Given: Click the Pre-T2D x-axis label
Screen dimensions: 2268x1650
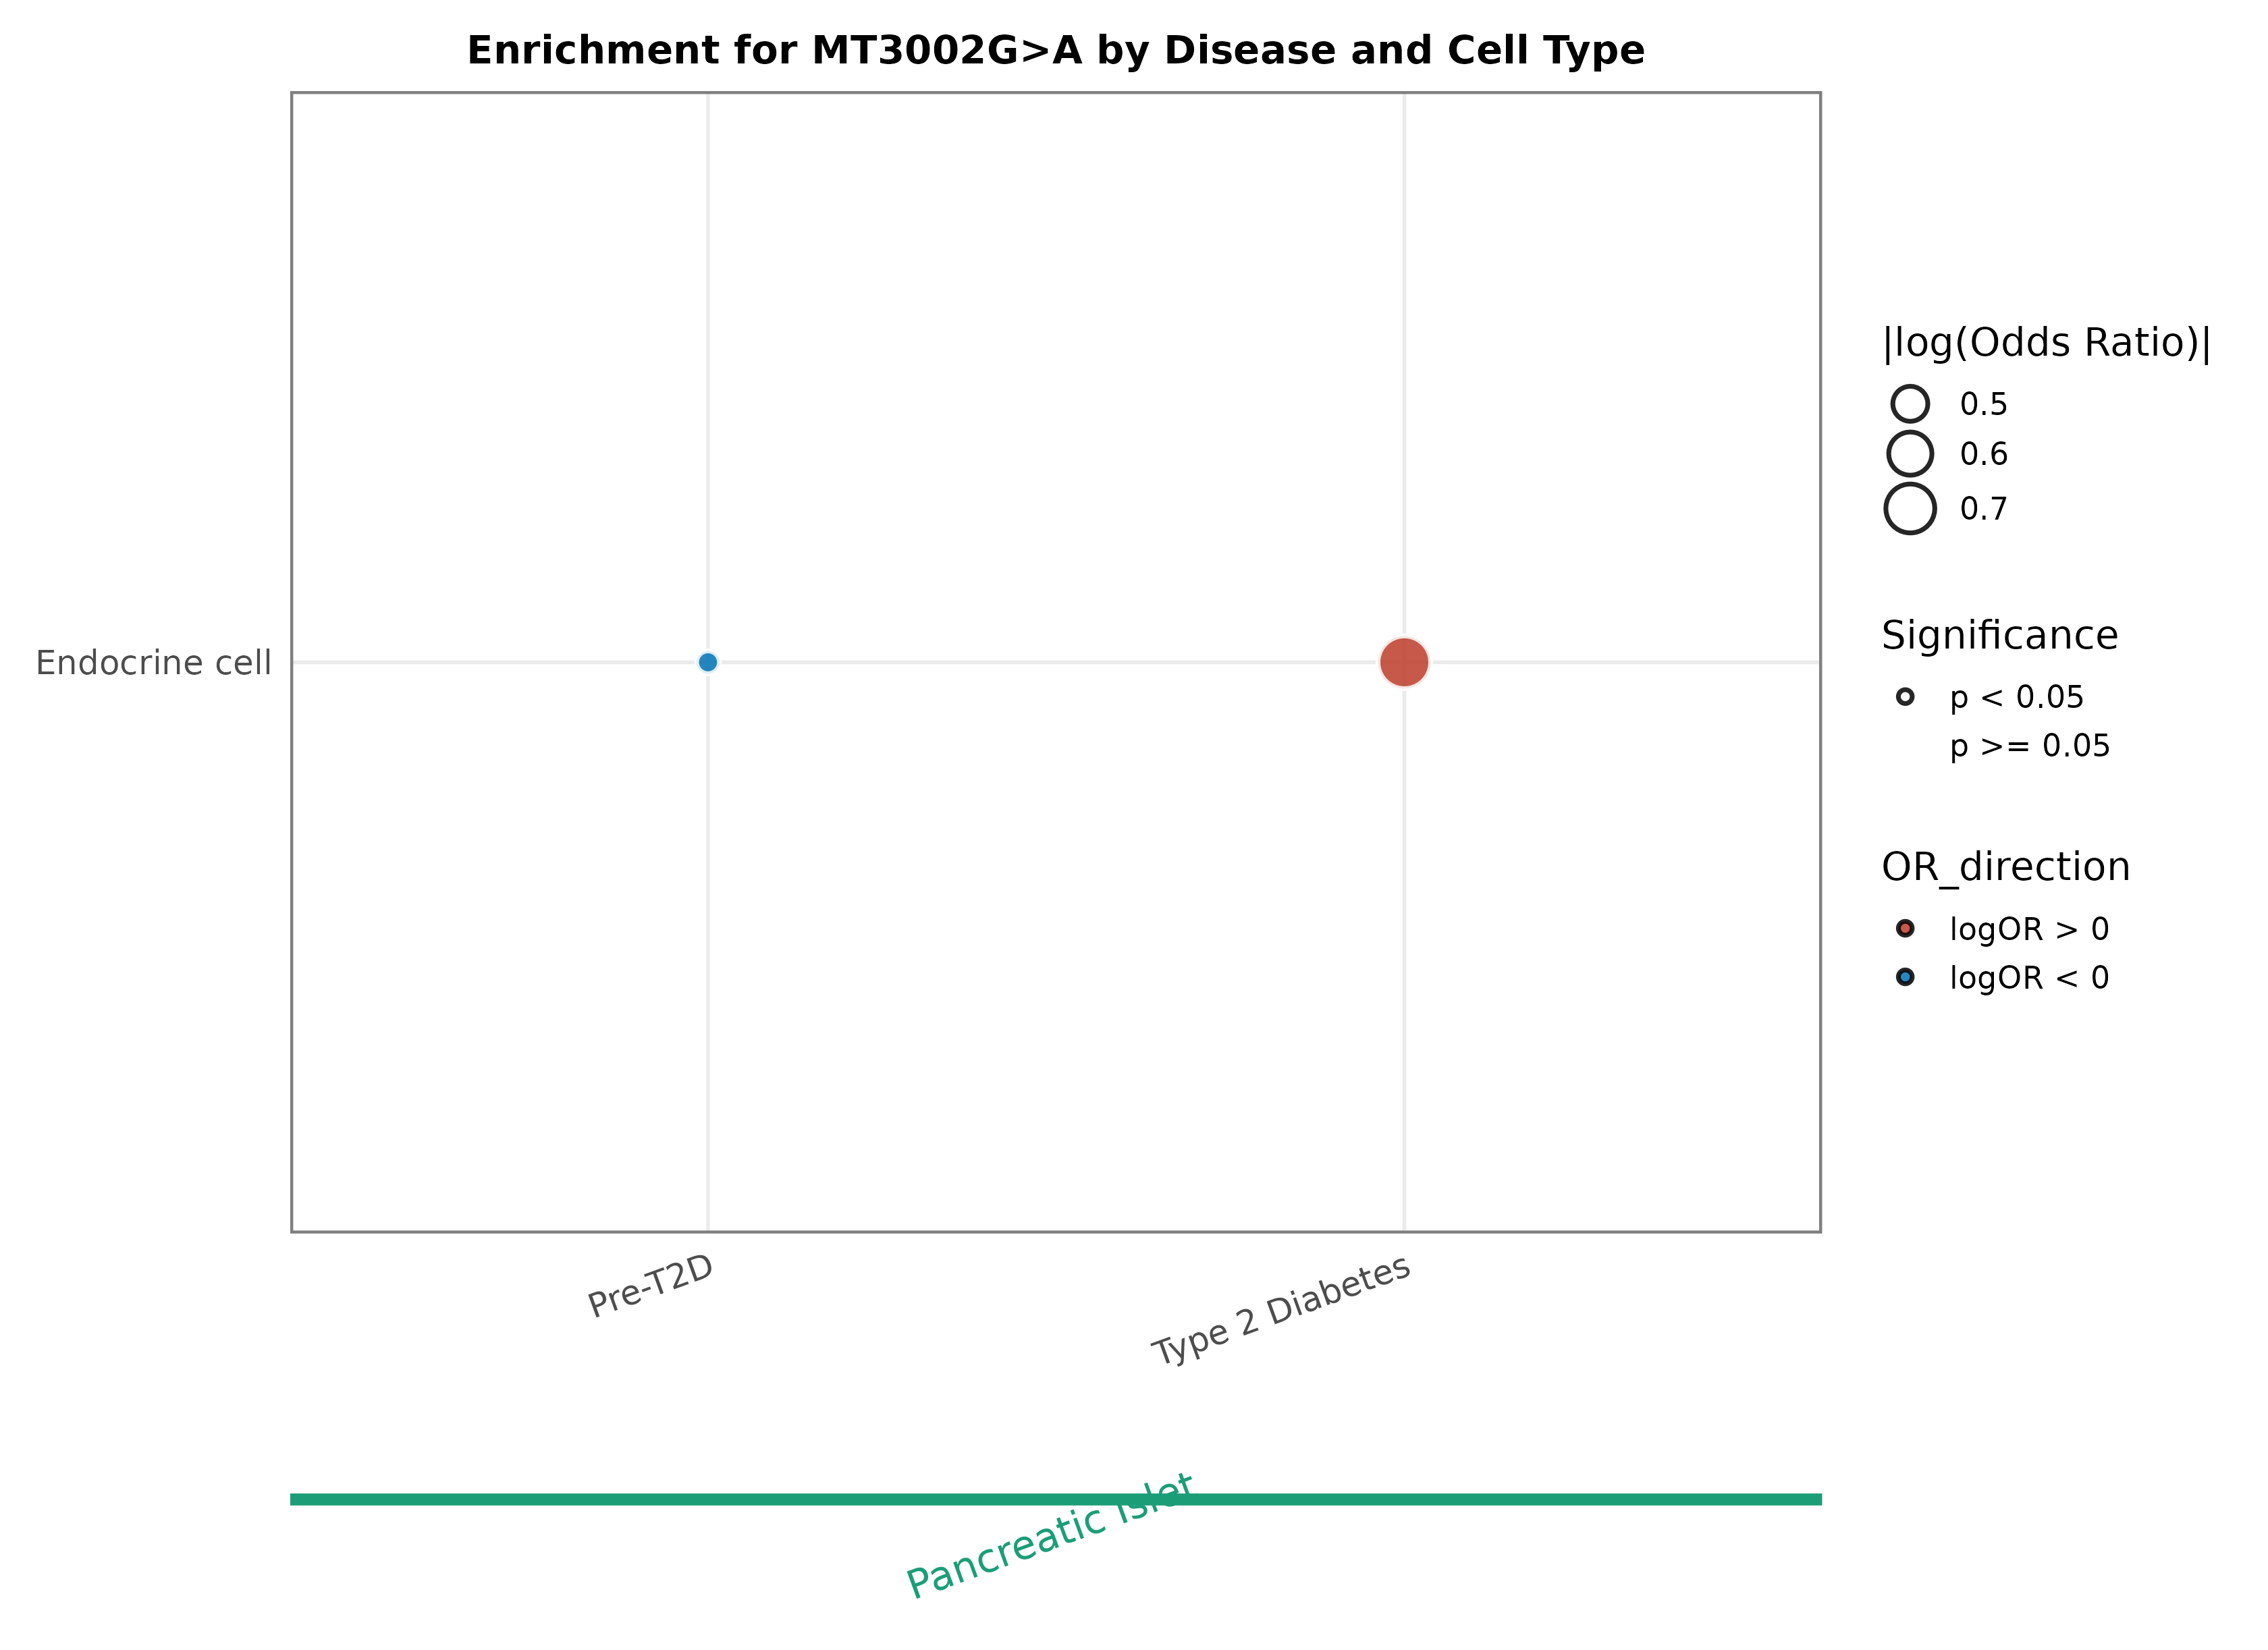Looking at the screenshot, I should coord(651,1287).
